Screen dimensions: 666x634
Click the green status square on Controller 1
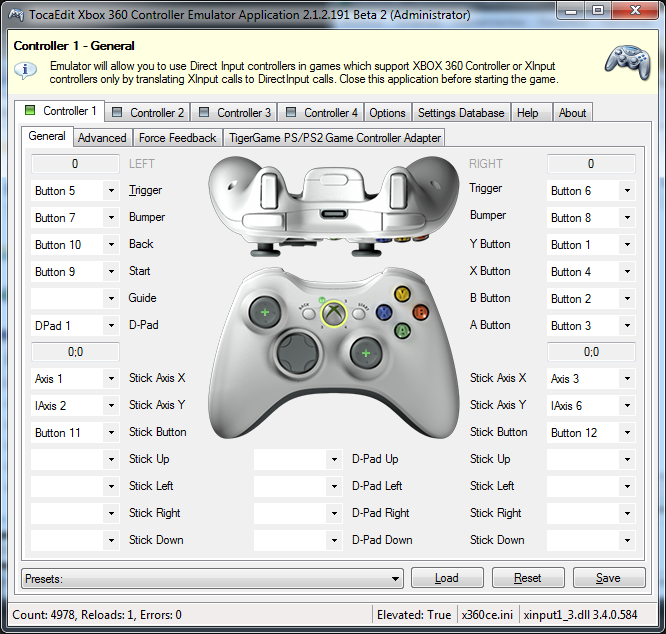tap(30, 111)
